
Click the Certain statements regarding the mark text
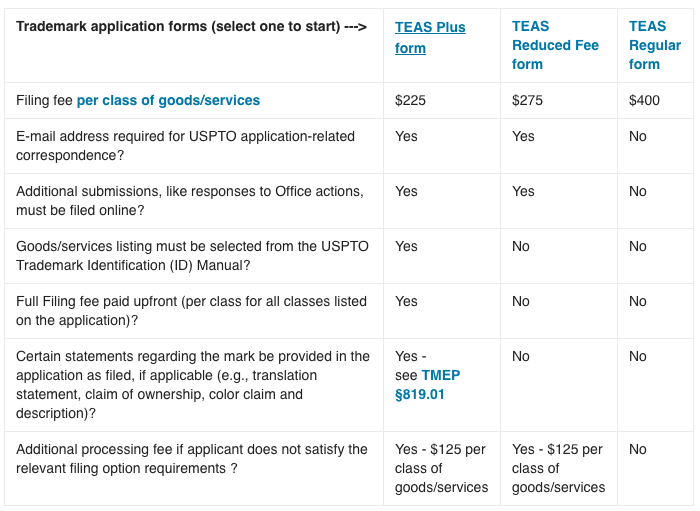[x=193, y=385]
